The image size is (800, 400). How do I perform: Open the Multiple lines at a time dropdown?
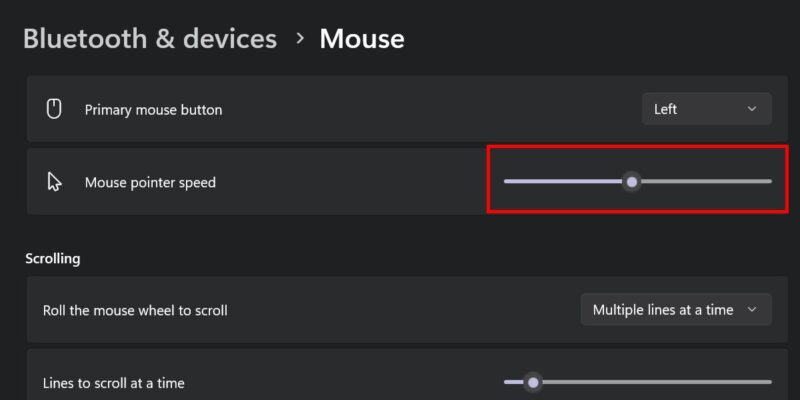(676, 310)
